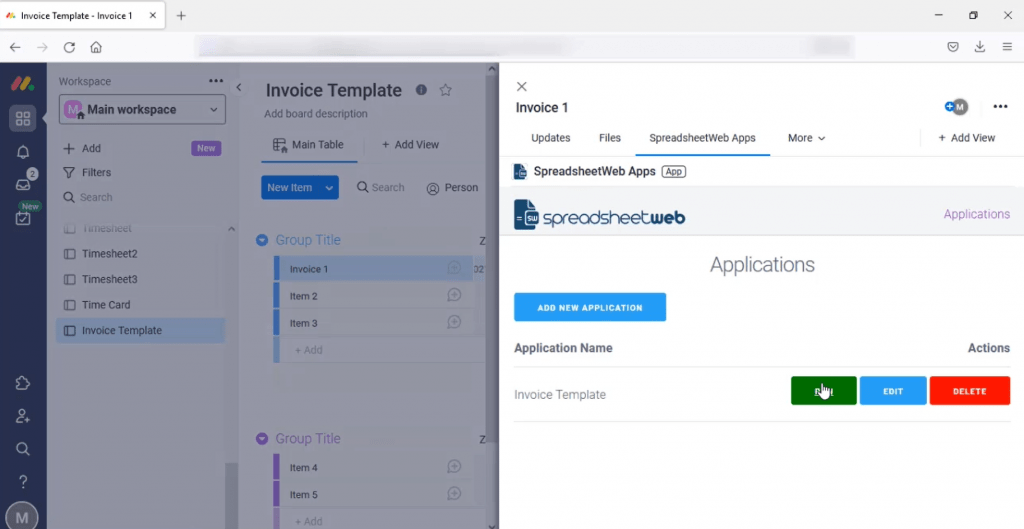Image resolution: width=1024 pixels, height=529 pixels.
Task: Open the workspaces grid icon in sidebar
Action: (x=23, y=118)
